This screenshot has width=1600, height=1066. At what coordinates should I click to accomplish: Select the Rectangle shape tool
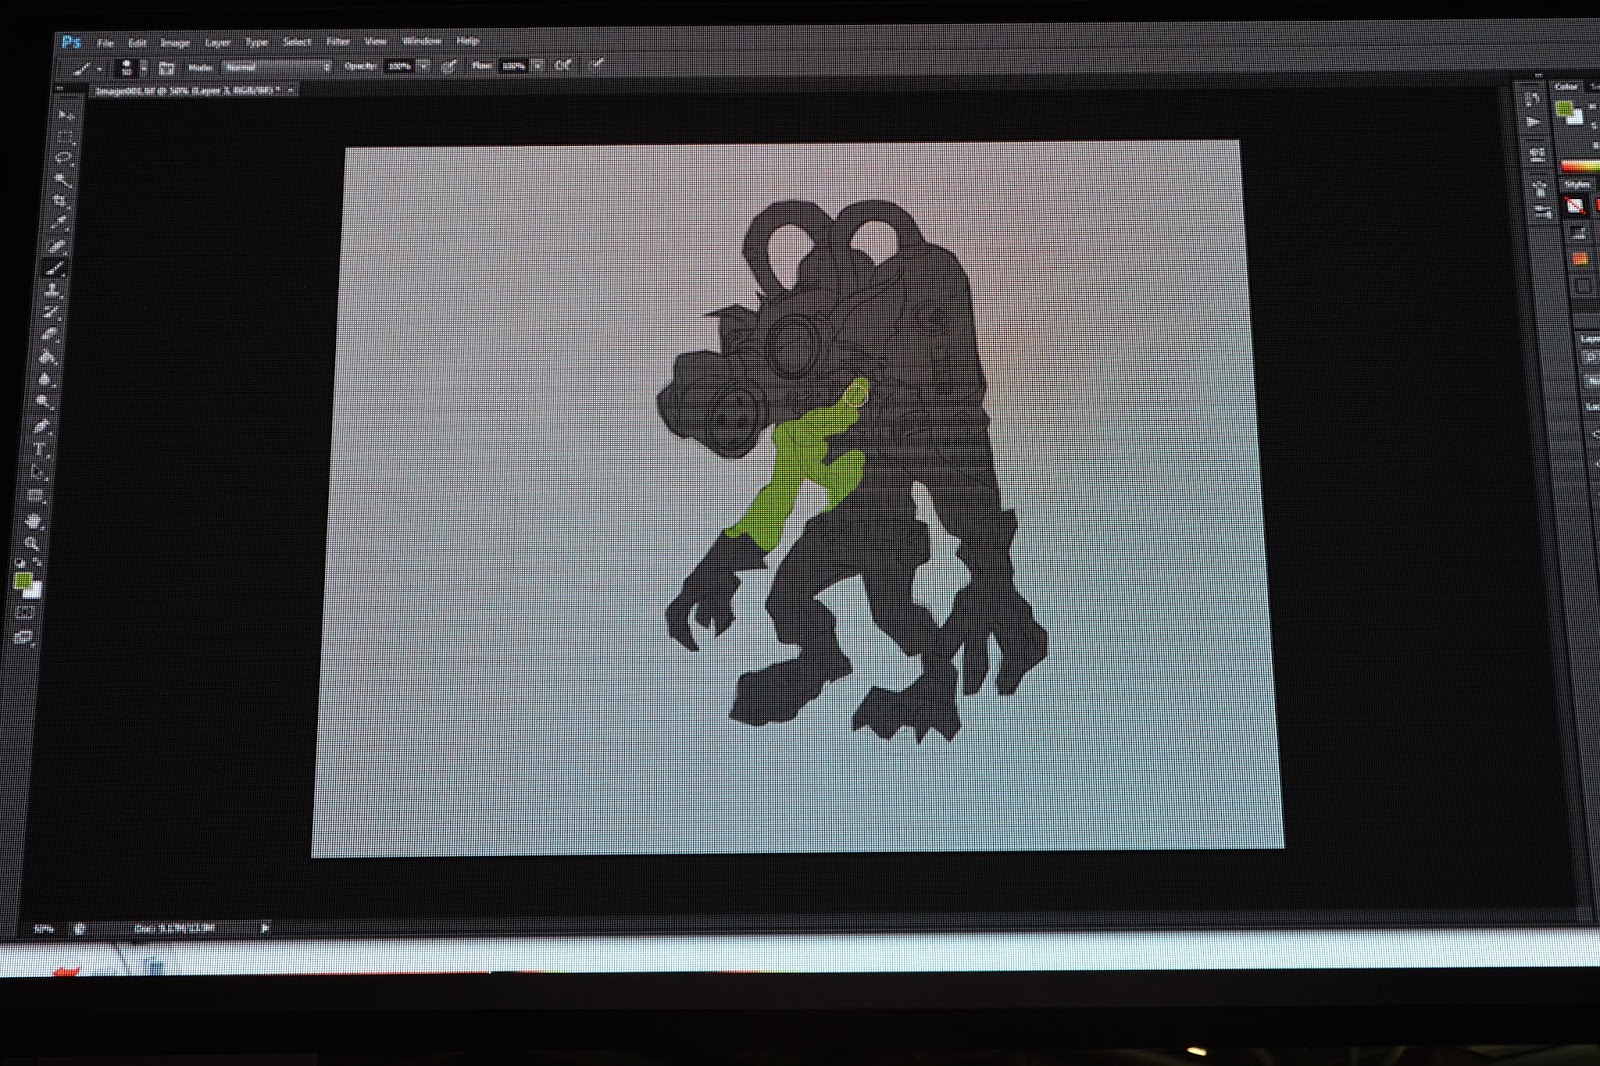tap(36, 496)
